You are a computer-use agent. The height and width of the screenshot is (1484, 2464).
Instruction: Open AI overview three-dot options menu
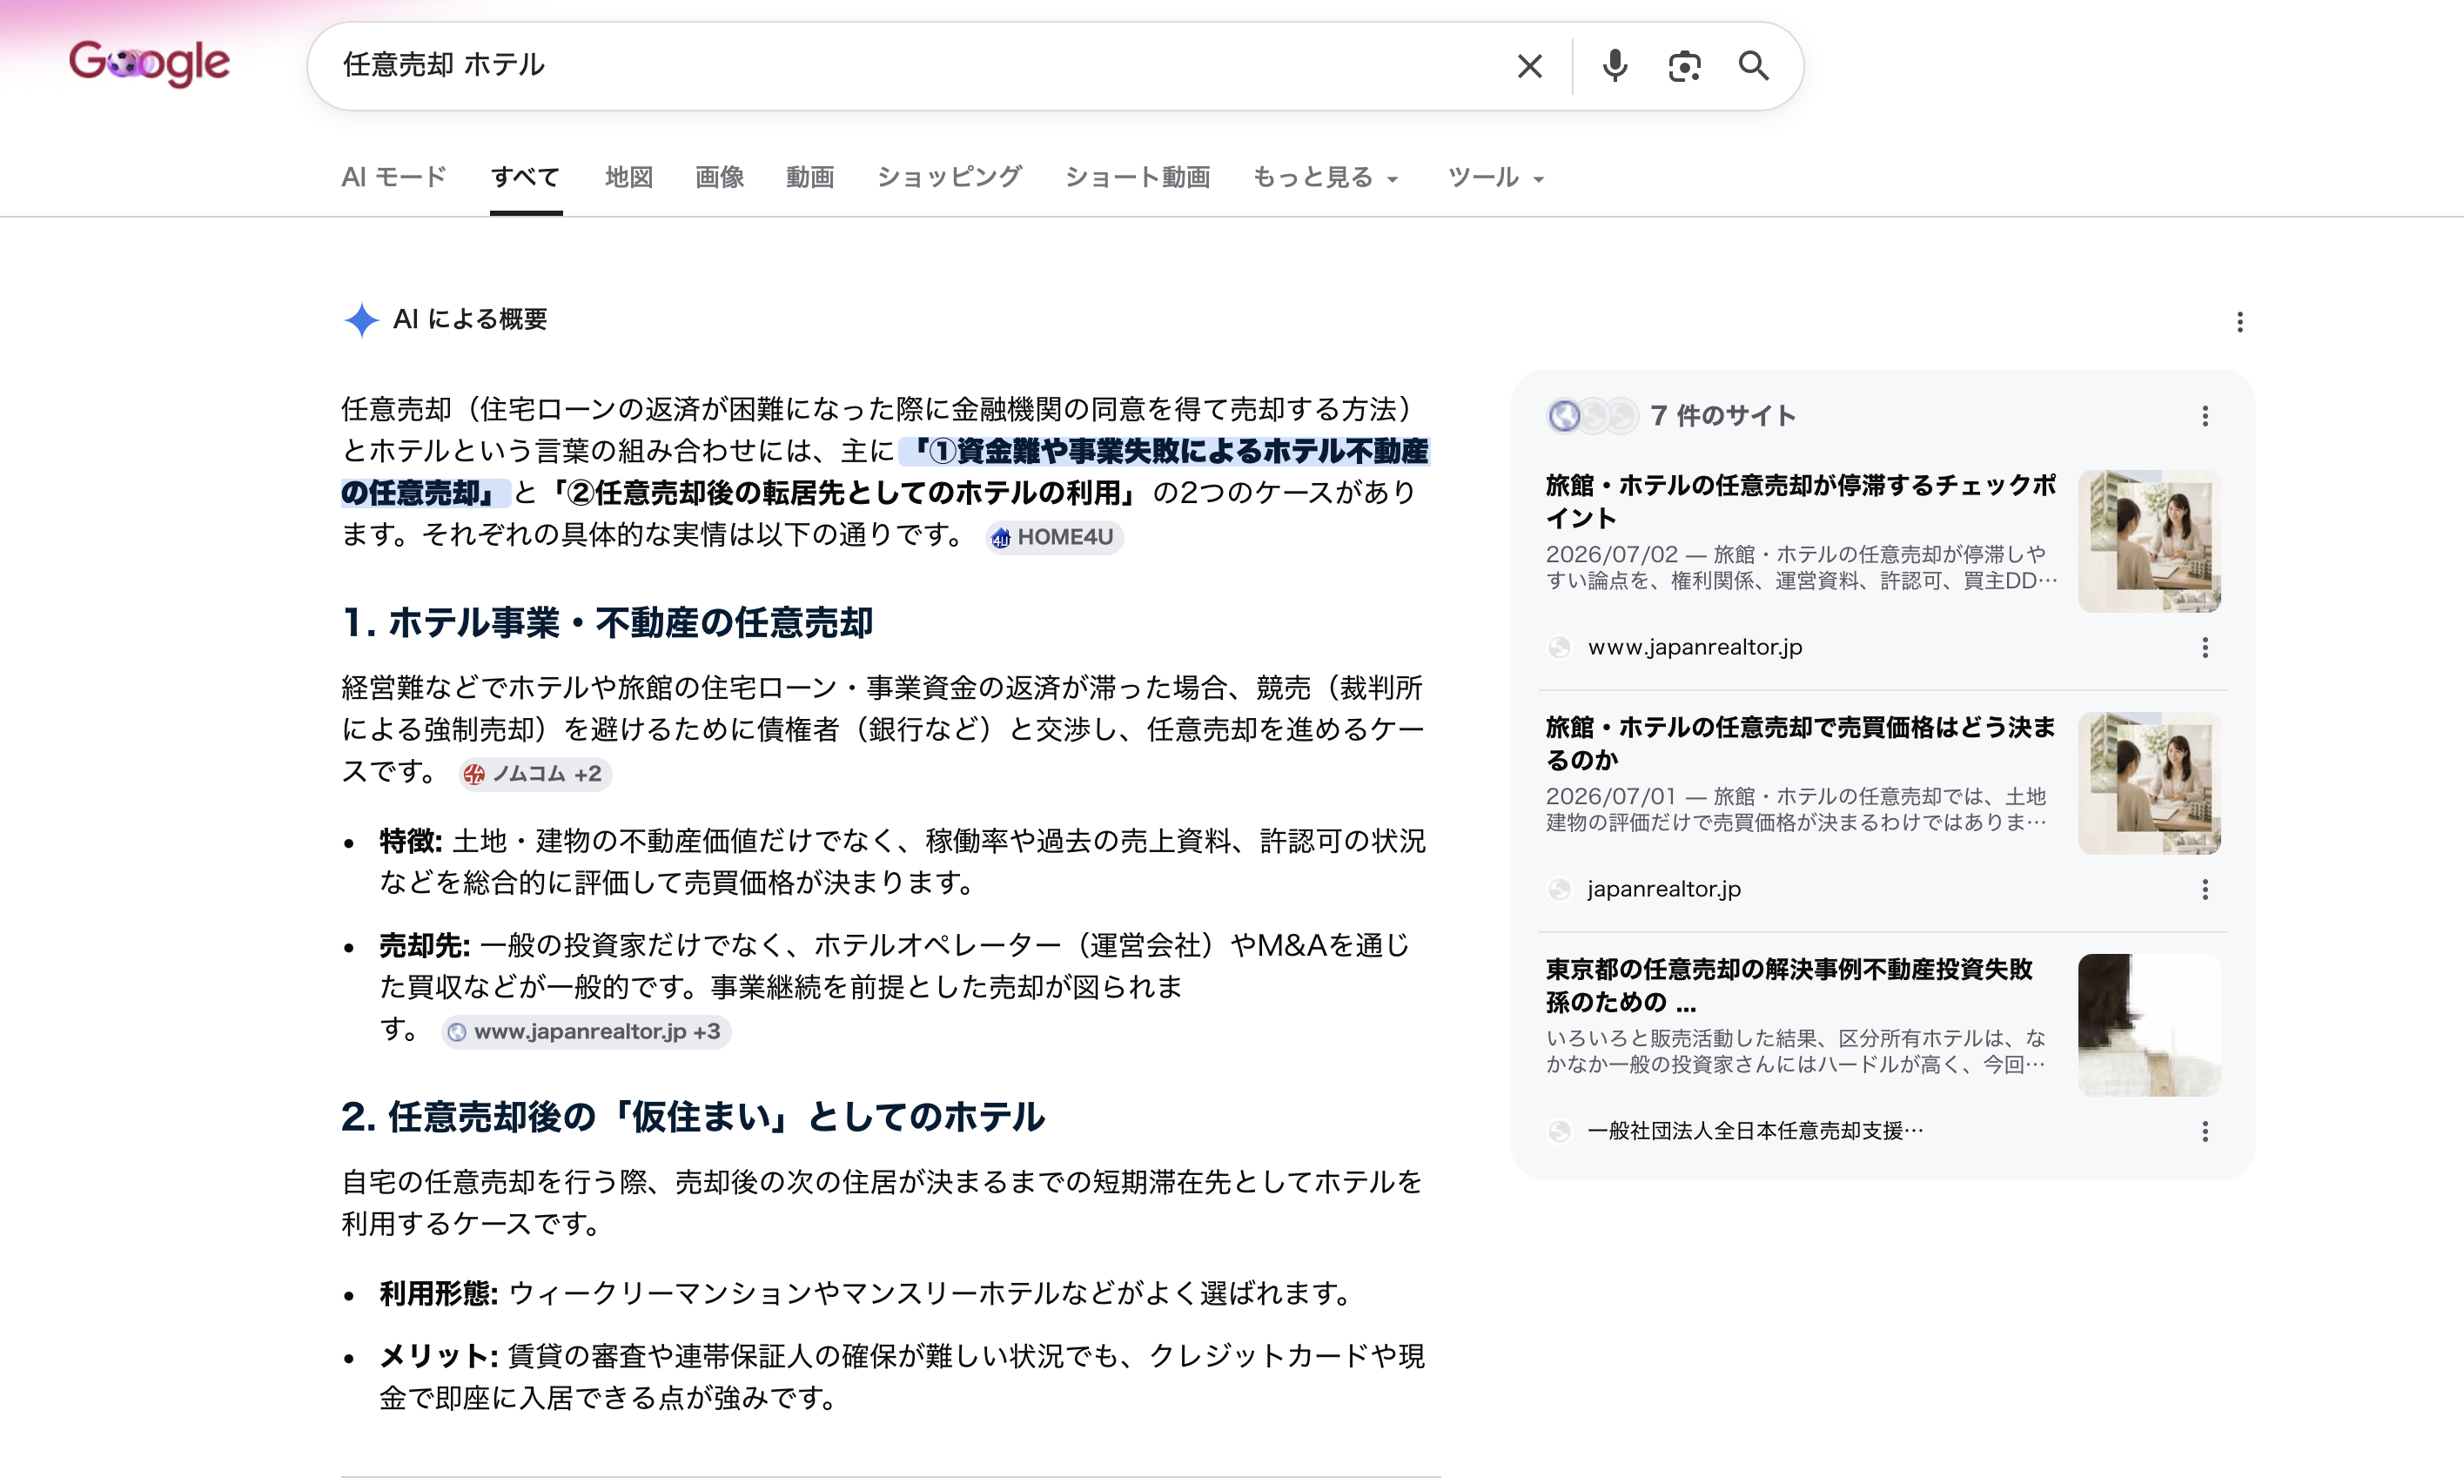coord(2240,322)
